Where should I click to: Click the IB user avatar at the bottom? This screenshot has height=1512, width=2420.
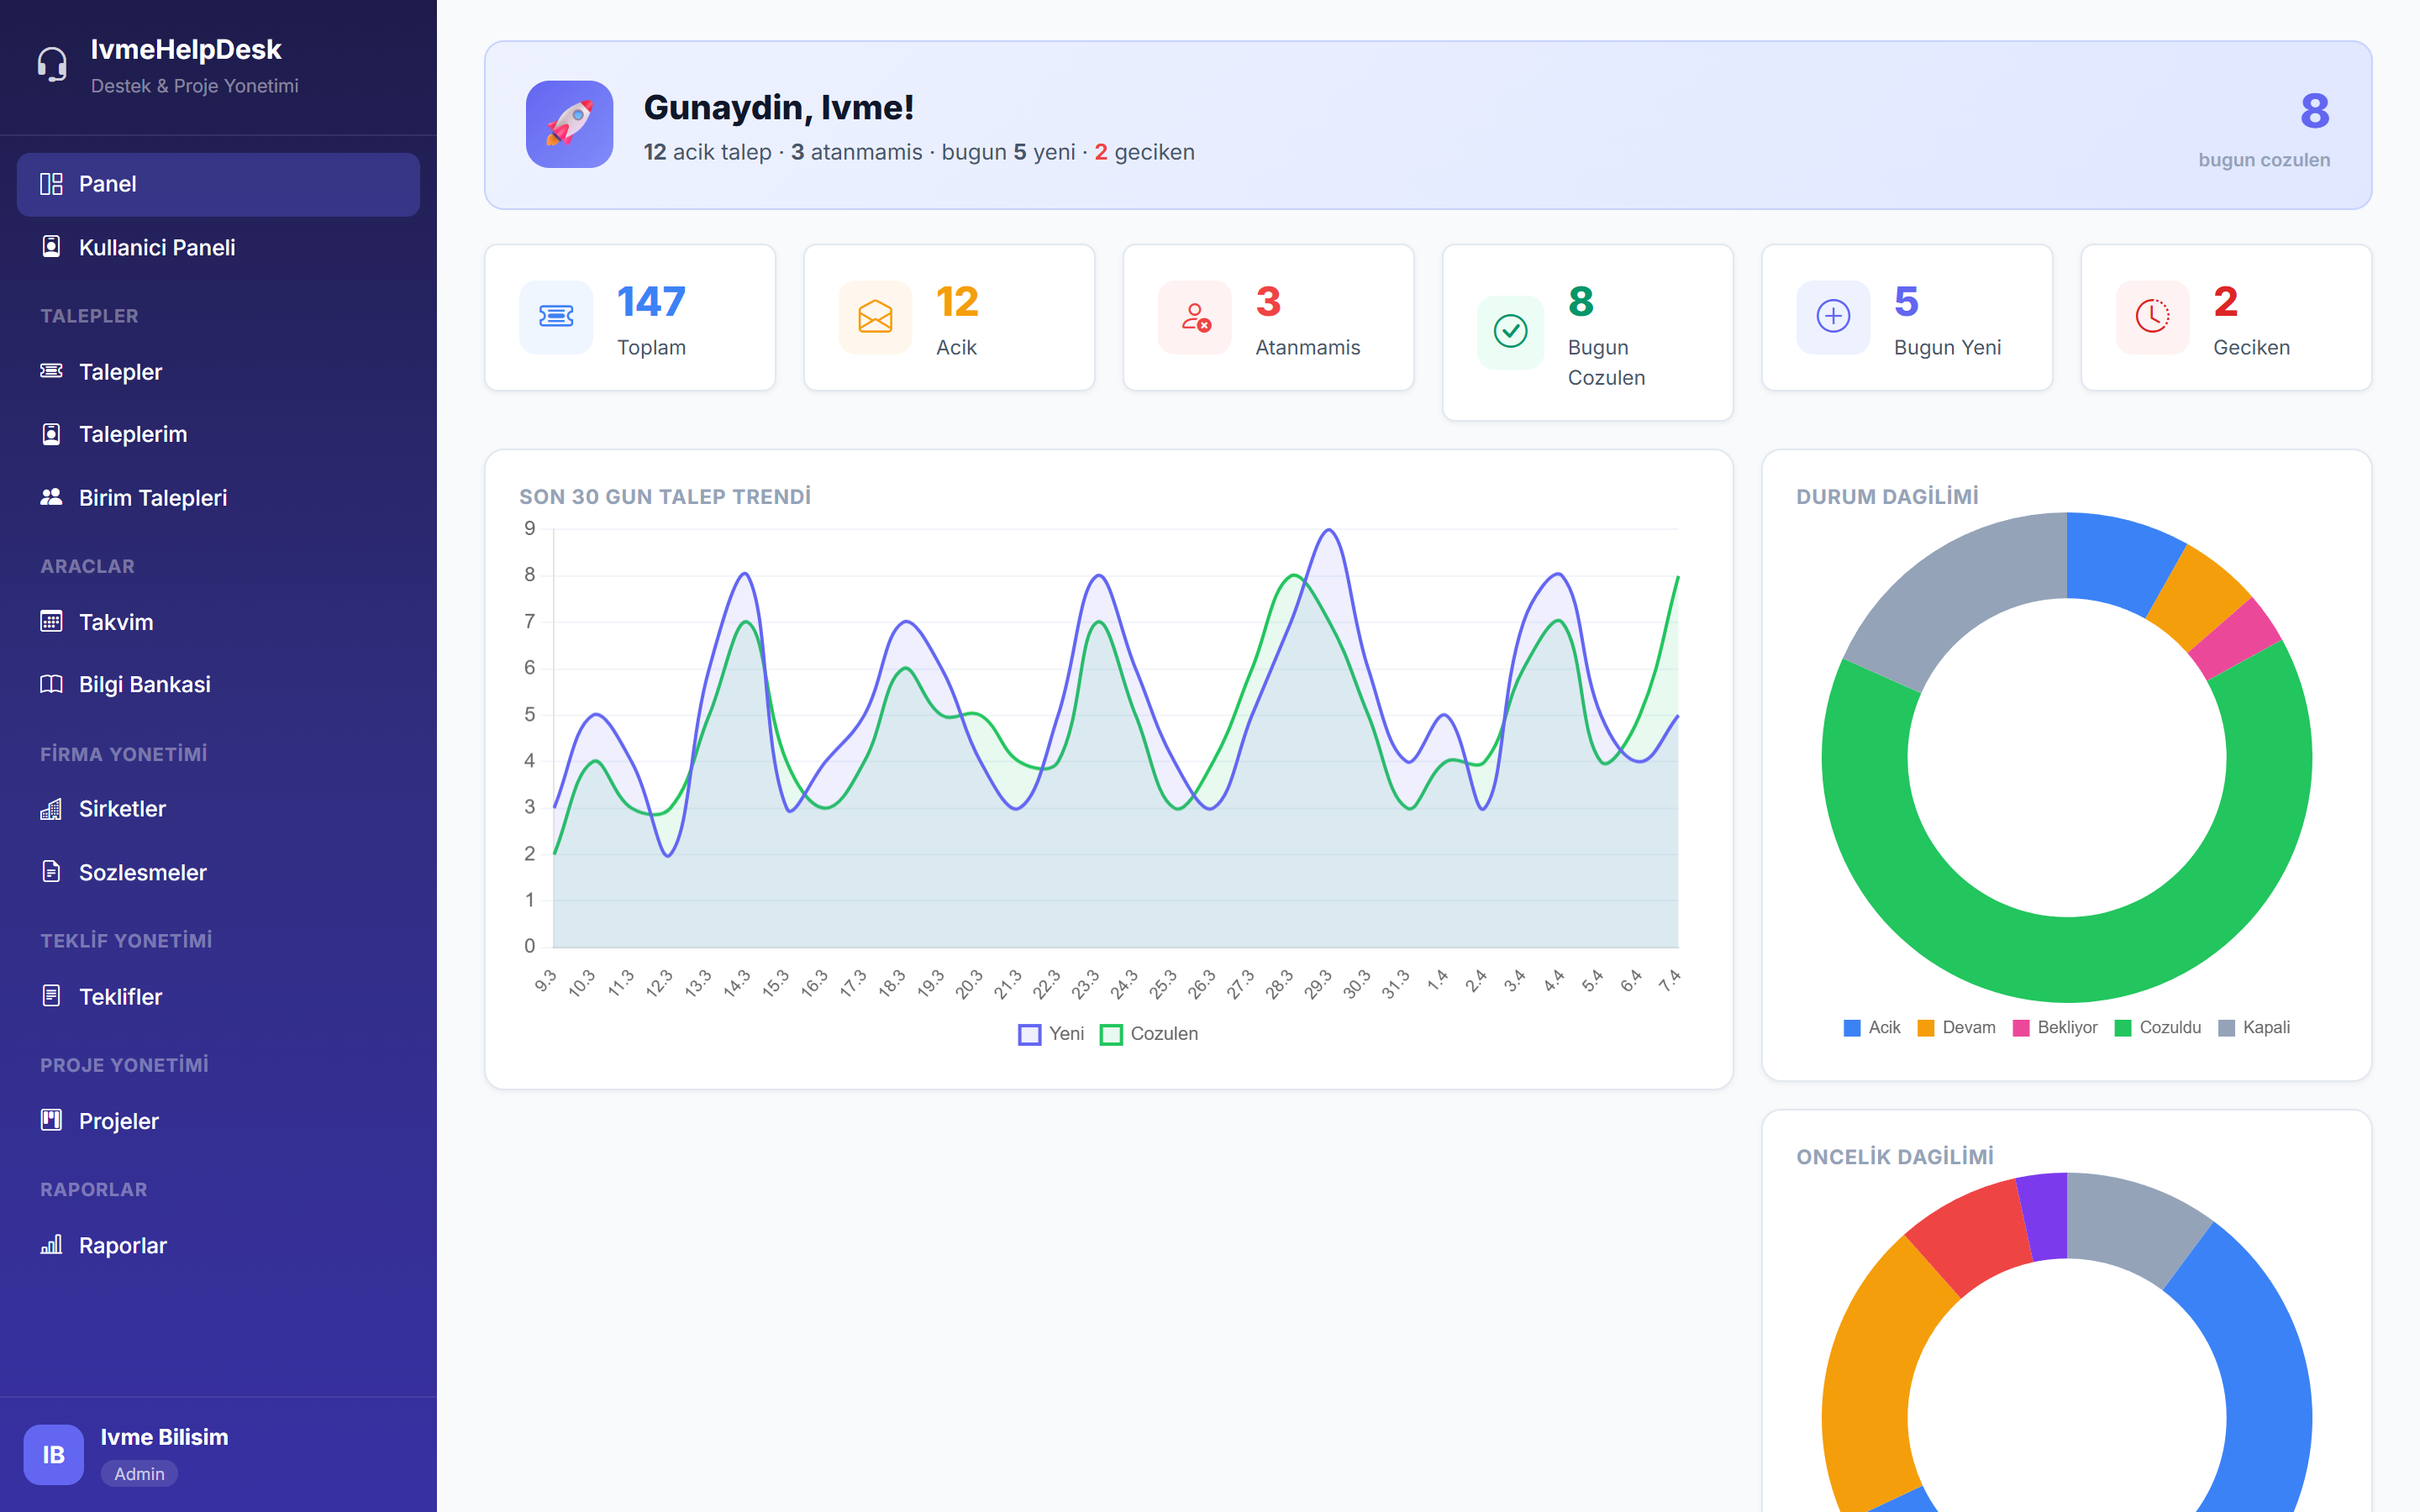click(x=54, y=1454)
